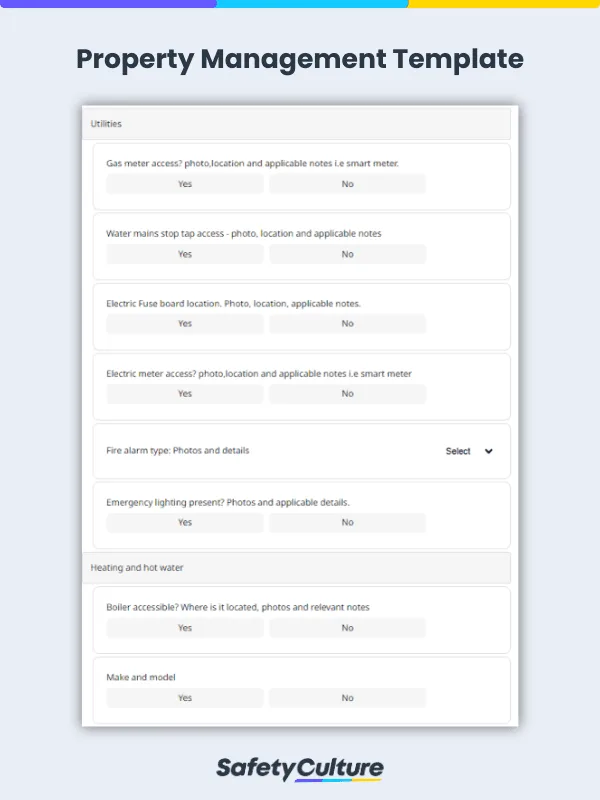Pick Yes under Make and model
Viewport: 600px width, 800px height.
[185, 698]
